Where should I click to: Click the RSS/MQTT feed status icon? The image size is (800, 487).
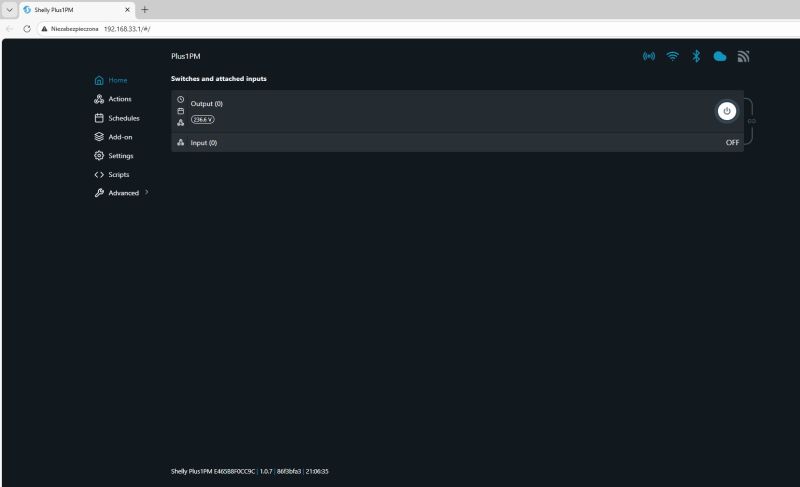click(x=743, y=56)
